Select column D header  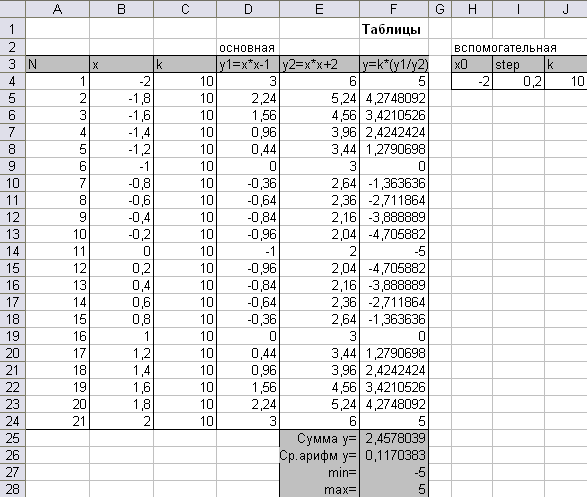[248, 9]
